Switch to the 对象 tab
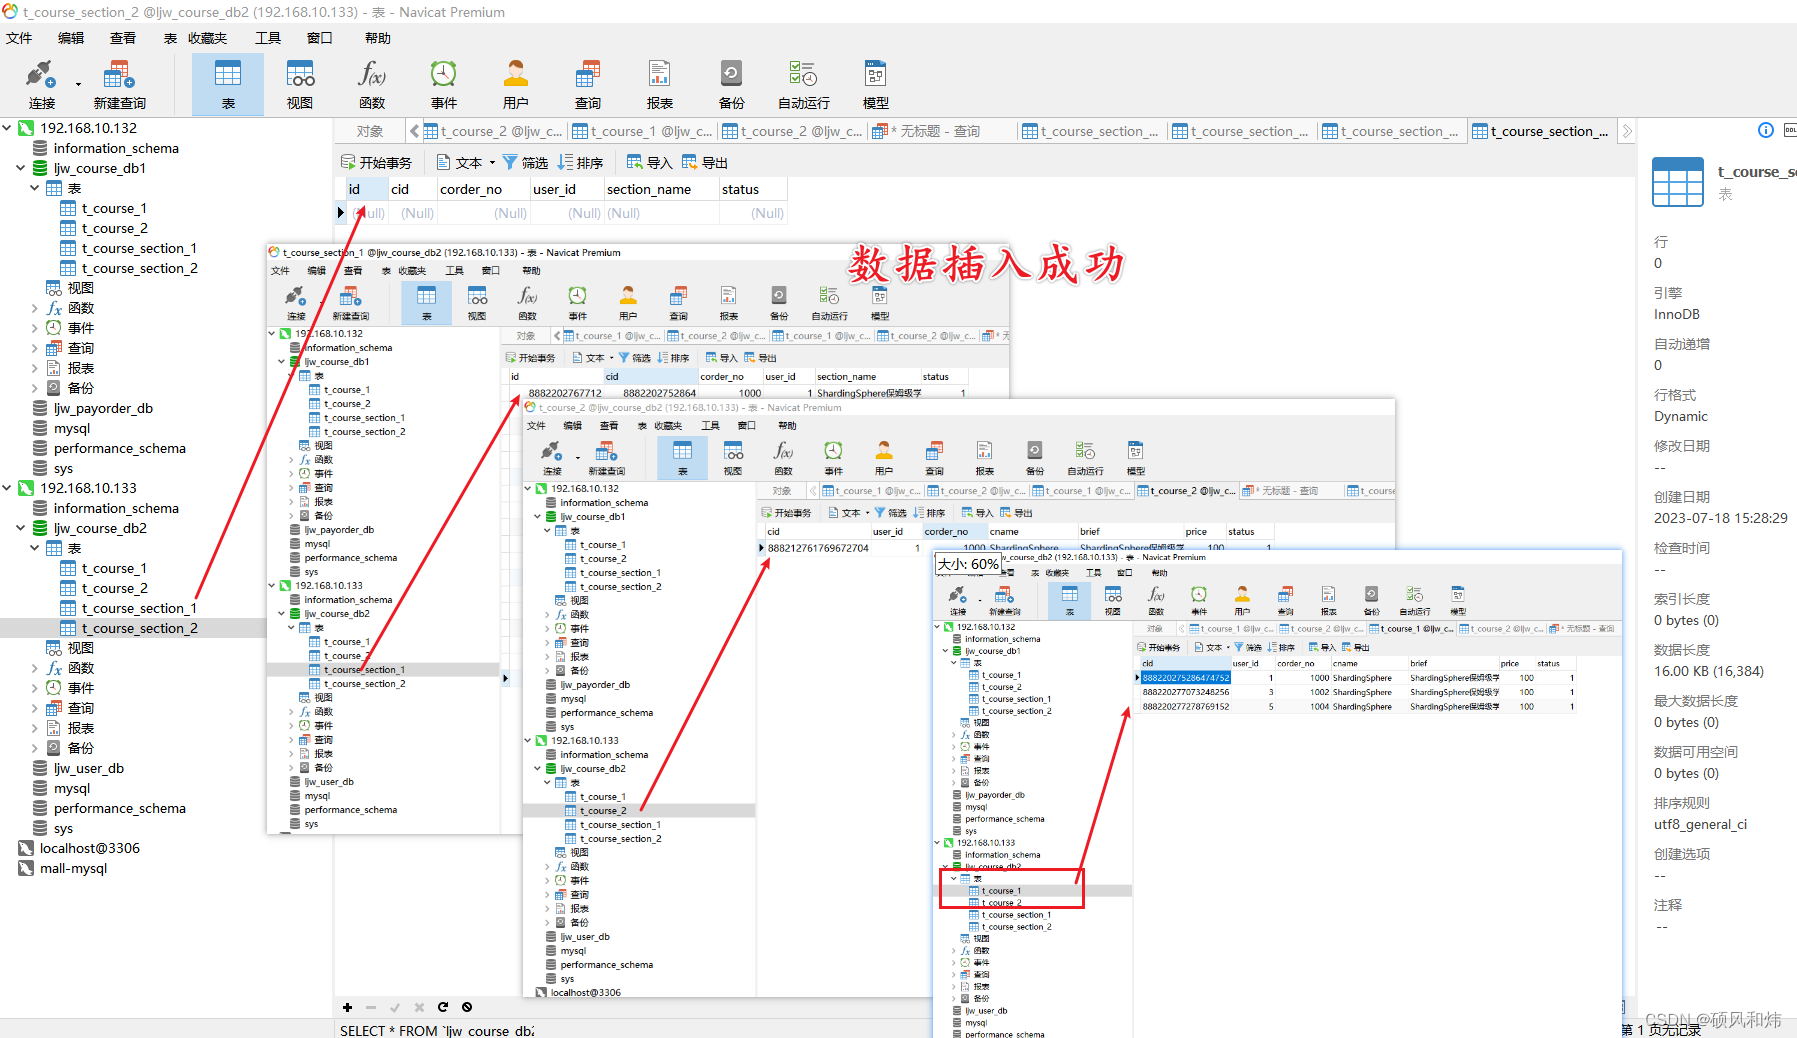The width and height of the screenshot is (1797, 1038). tap(370, 131)
